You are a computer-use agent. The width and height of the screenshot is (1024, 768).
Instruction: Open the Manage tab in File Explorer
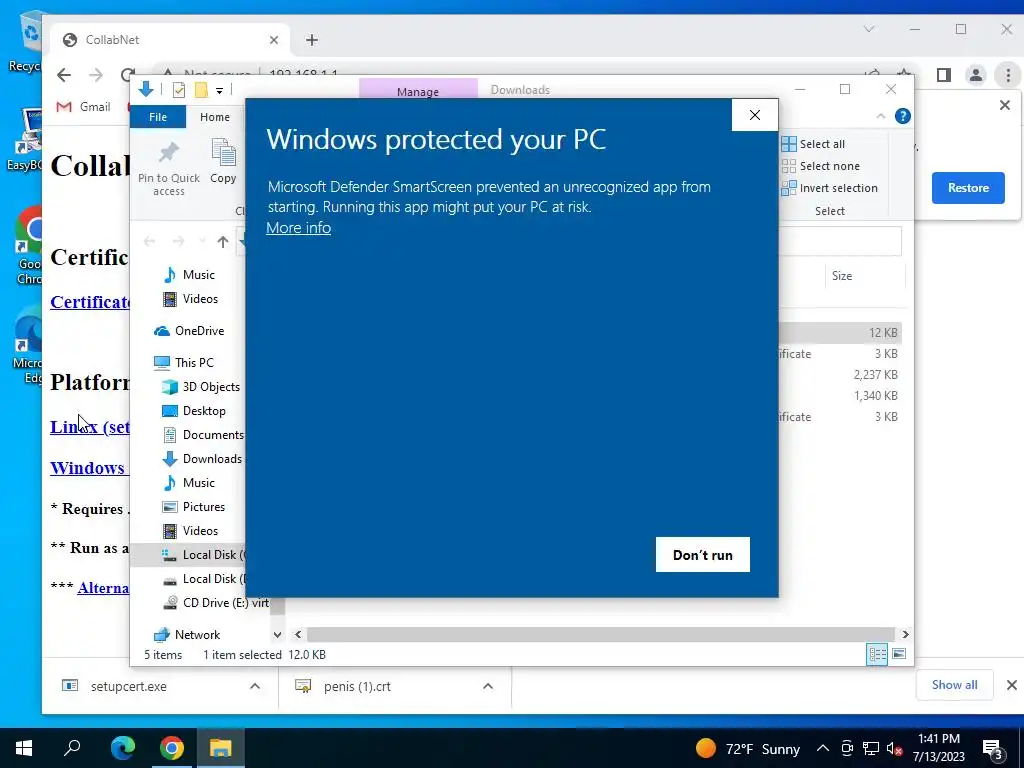click(418, 91)
